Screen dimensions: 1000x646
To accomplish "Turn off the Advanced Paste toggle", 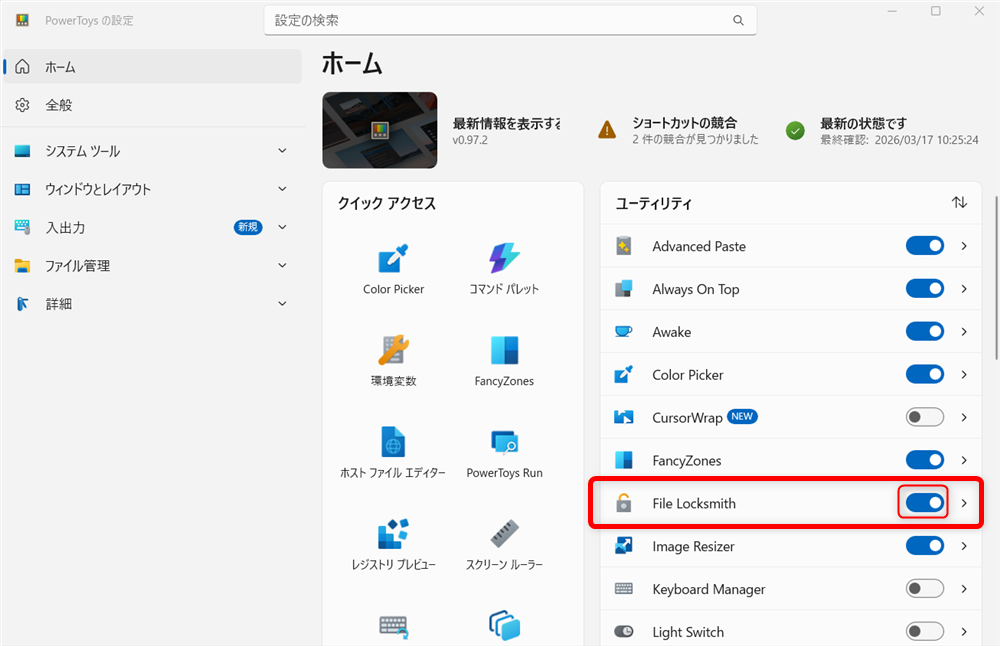I will pos(924,245).
